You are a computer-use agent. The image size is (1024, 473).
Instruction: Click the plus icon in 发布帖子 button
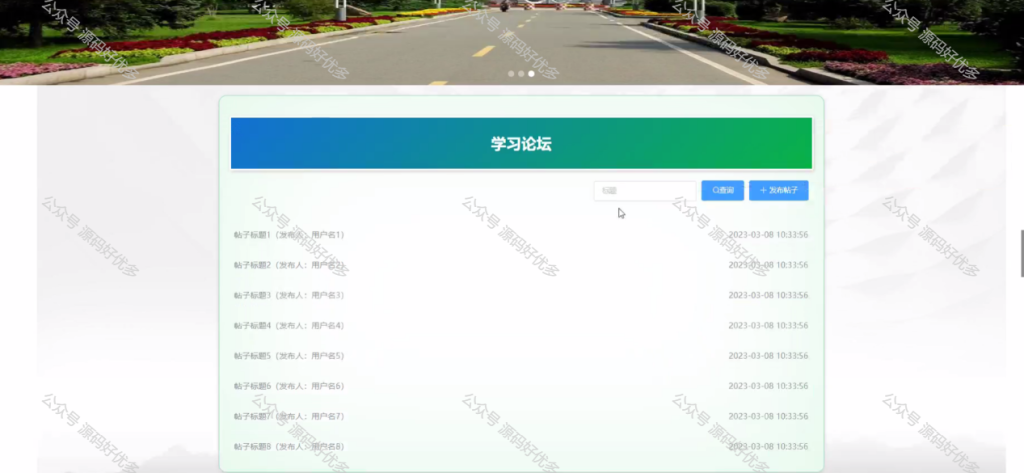[x=763, y=190]
